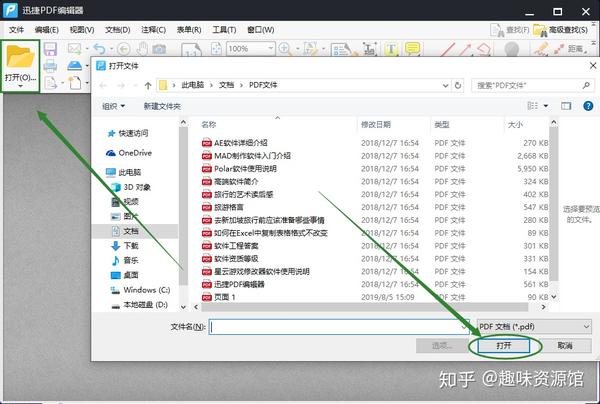Click the Undo arrow icon
Screen dimensions: 600x404
pyautogui.click(x=99, y=49)
